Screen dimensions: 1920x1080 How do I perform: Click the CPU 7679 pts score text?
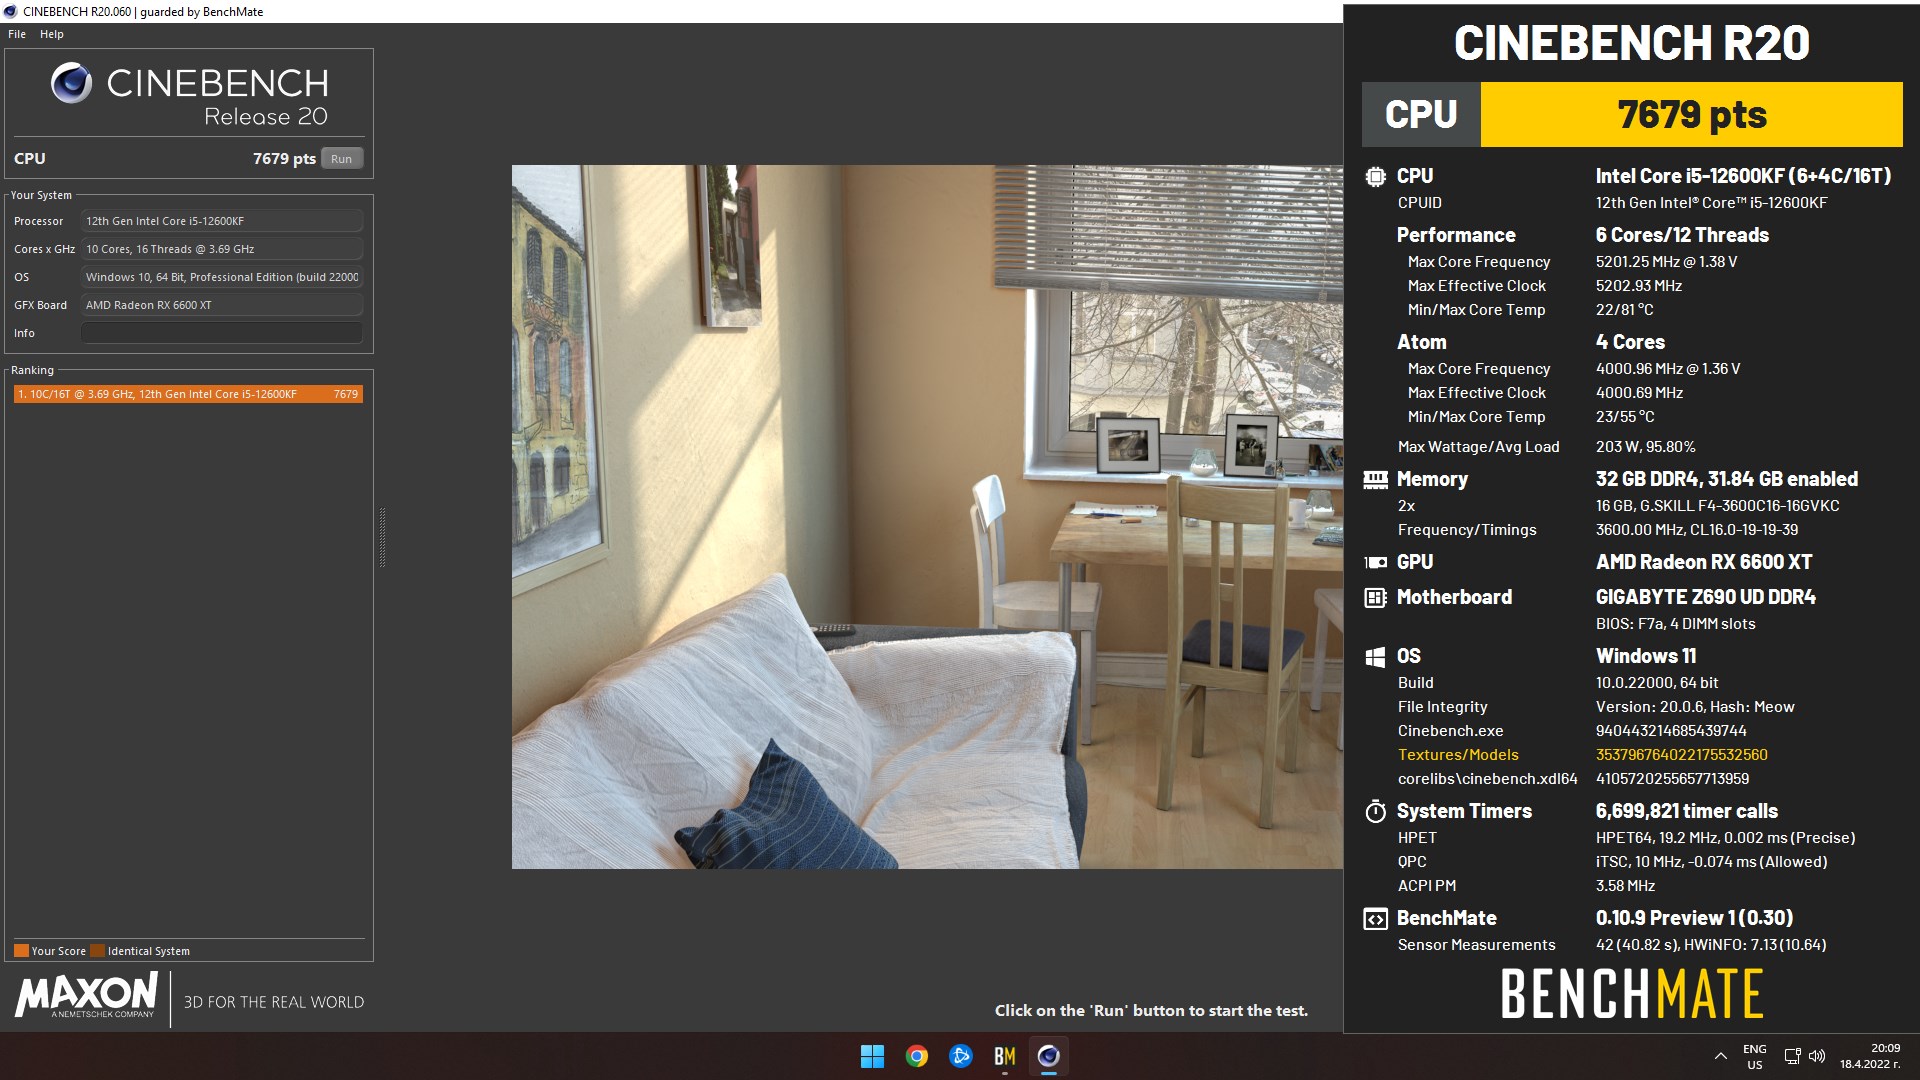tap(284, 159)
